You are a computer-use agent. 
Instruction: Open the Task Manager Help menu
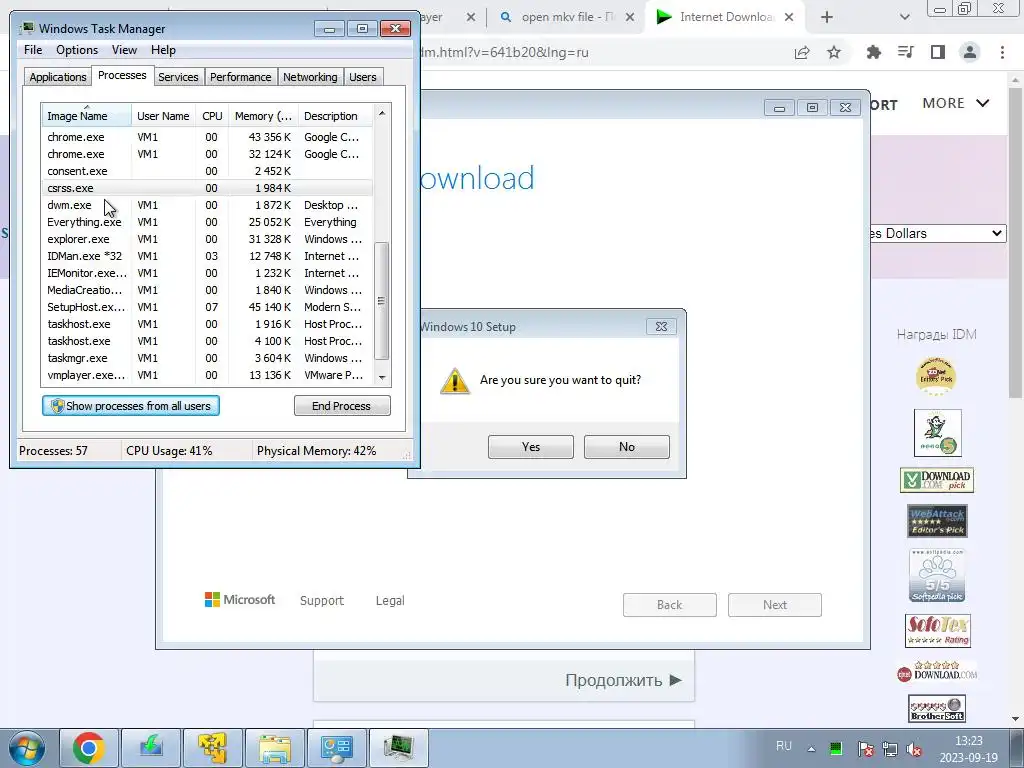coord(163,50)
